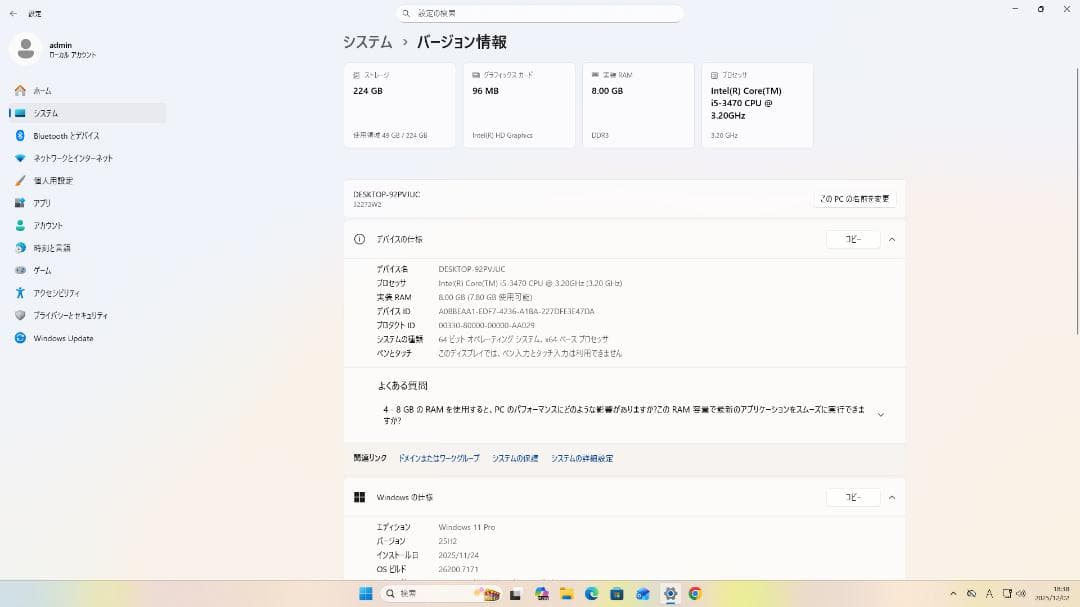Image resolution: width=1080 pixels, height=607 pixels.
Task: Collapse the デバイスの仕様 section
Action: pyautogui.click(x=891, y=239)
